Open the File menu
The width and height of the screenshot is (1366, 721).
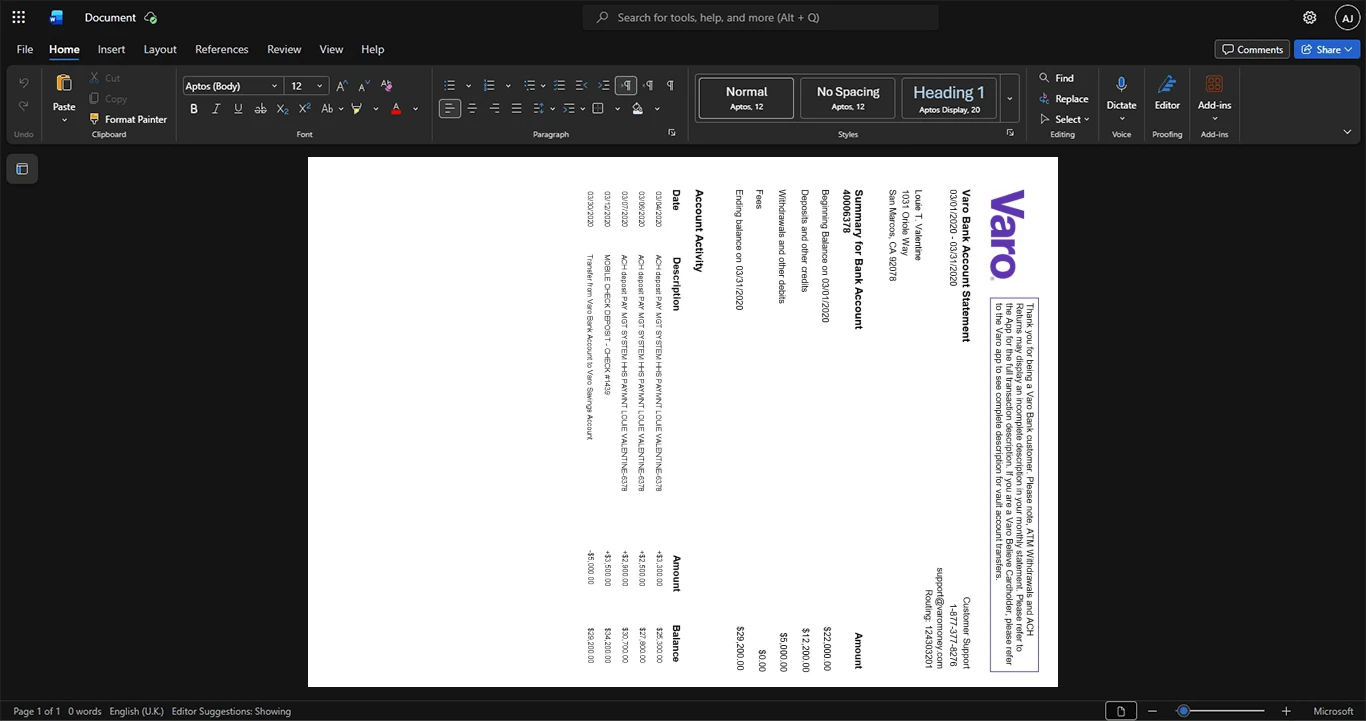pyautogui.click(x=25, y=49)
